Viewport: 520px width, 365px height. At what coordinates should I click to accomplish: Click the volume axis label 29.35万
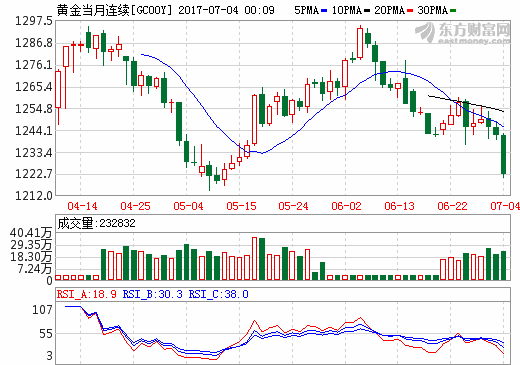tap(31, 245)
